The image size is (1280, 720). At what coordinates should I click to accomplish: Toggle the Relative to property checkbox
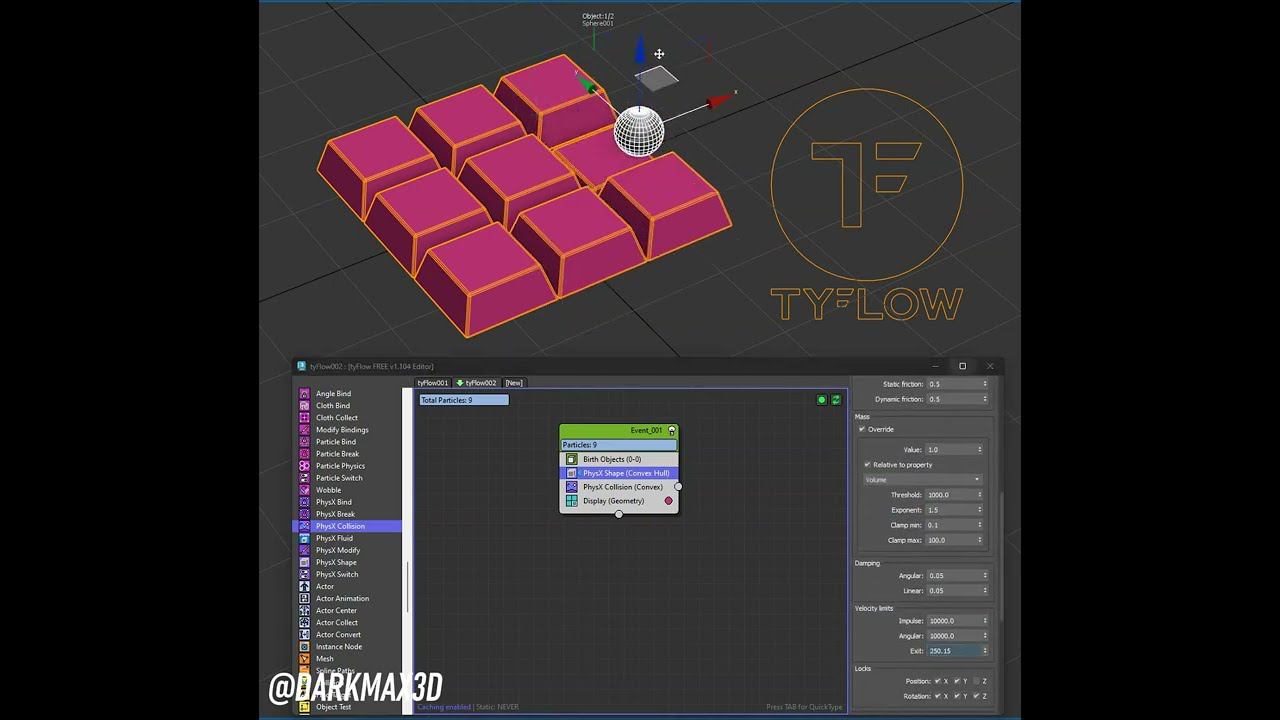867,464
